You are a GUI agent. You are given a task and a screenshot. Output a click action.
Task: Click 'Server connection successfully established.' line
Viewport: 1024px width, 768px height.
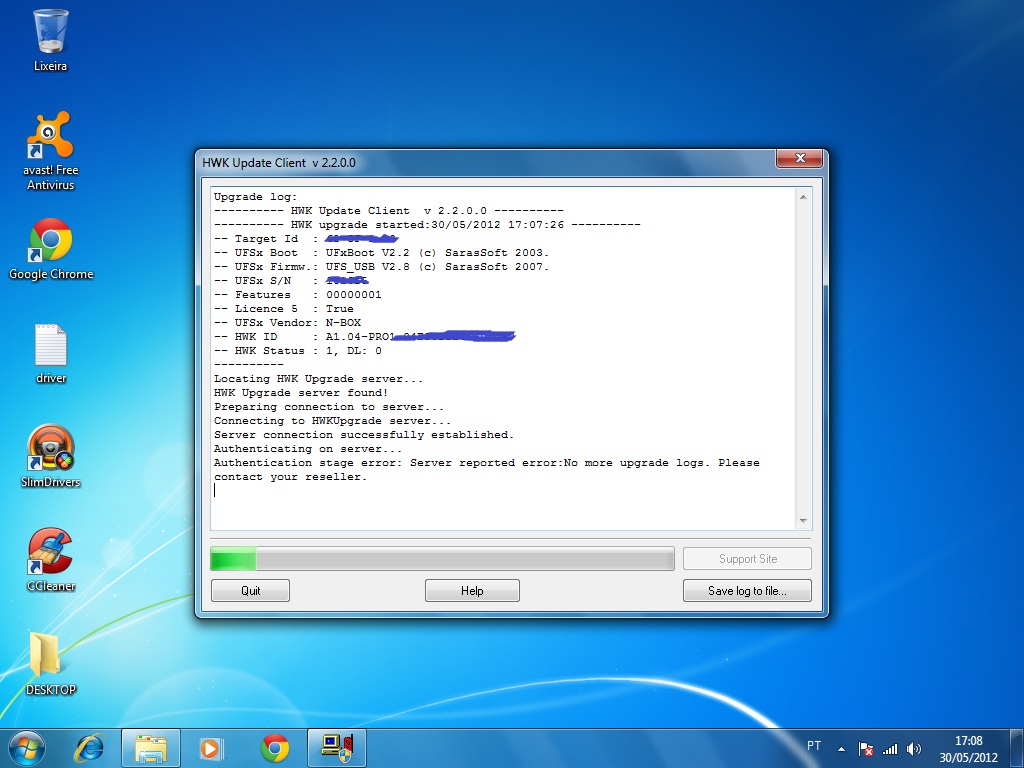(364, 435)
